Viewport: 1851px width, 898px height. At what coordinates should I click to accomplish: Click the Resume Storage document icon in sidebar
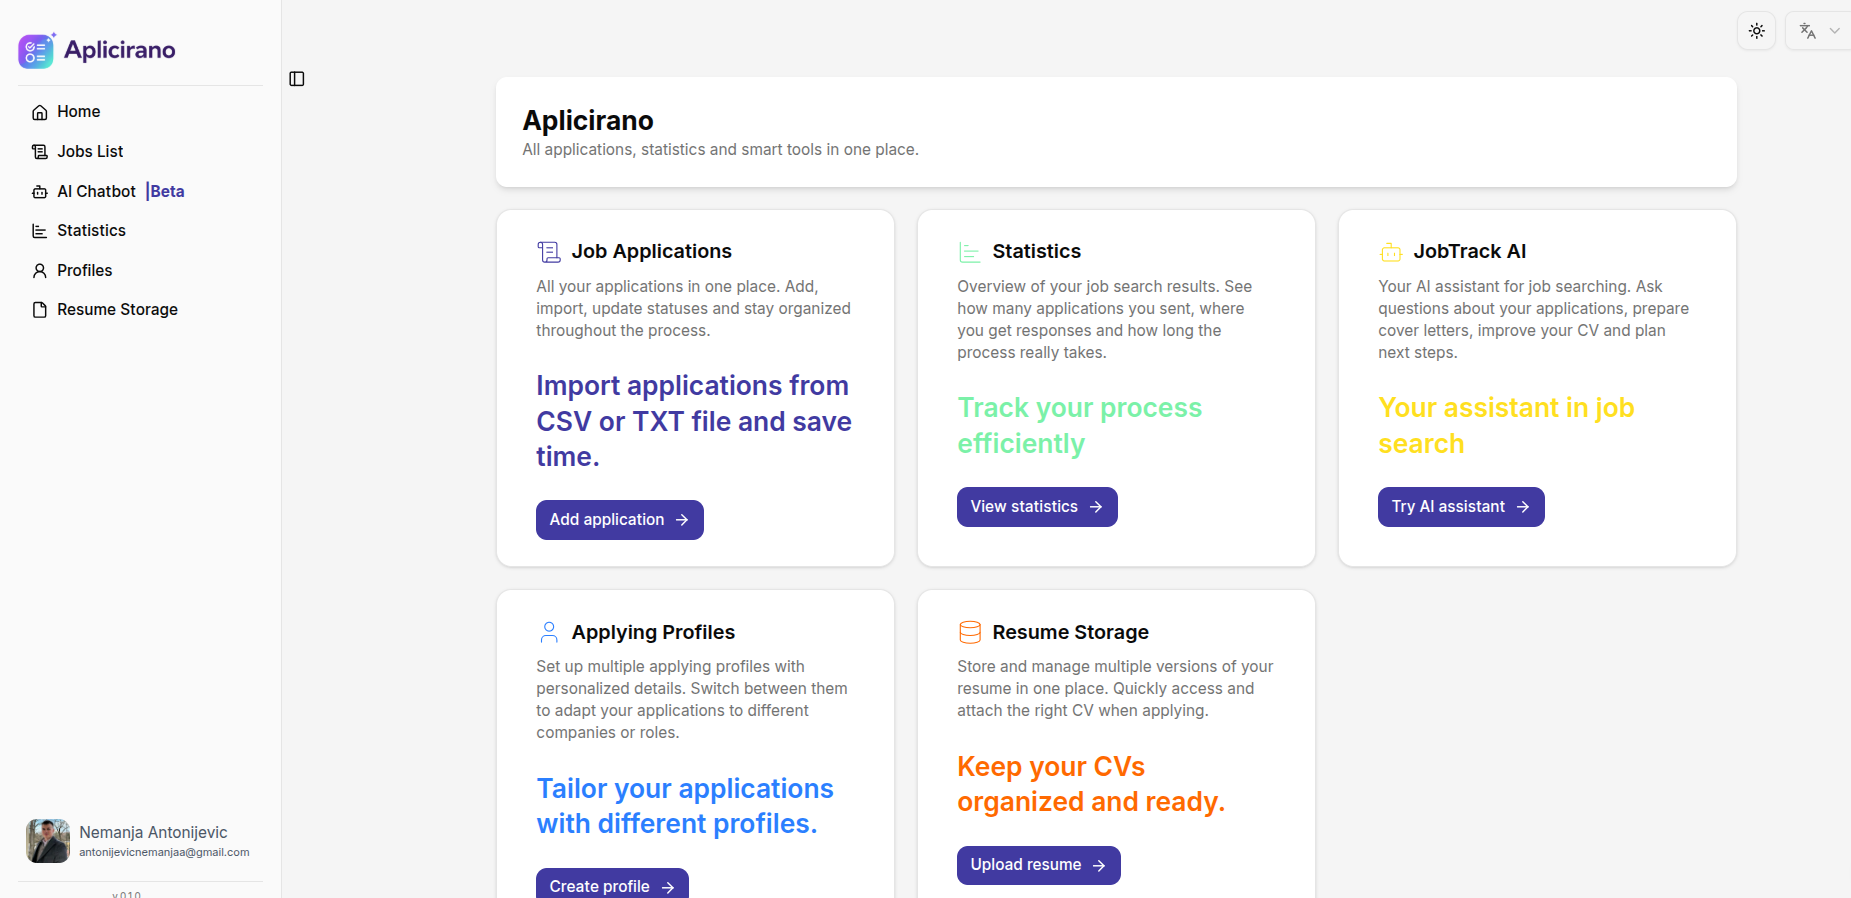(39, 309)
